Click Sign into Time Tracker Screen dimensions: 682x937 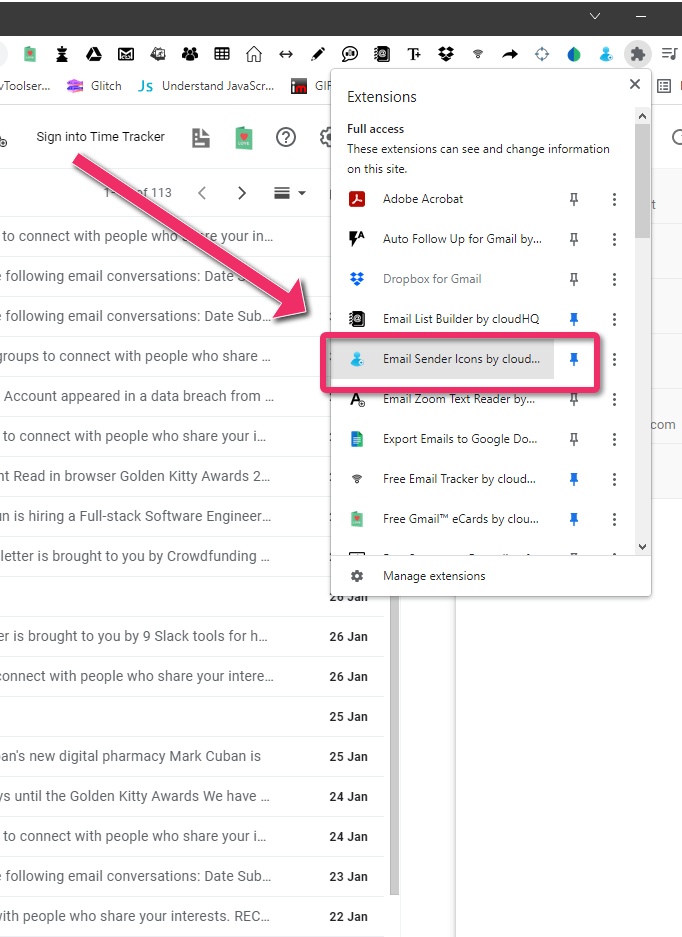[100, 137]
